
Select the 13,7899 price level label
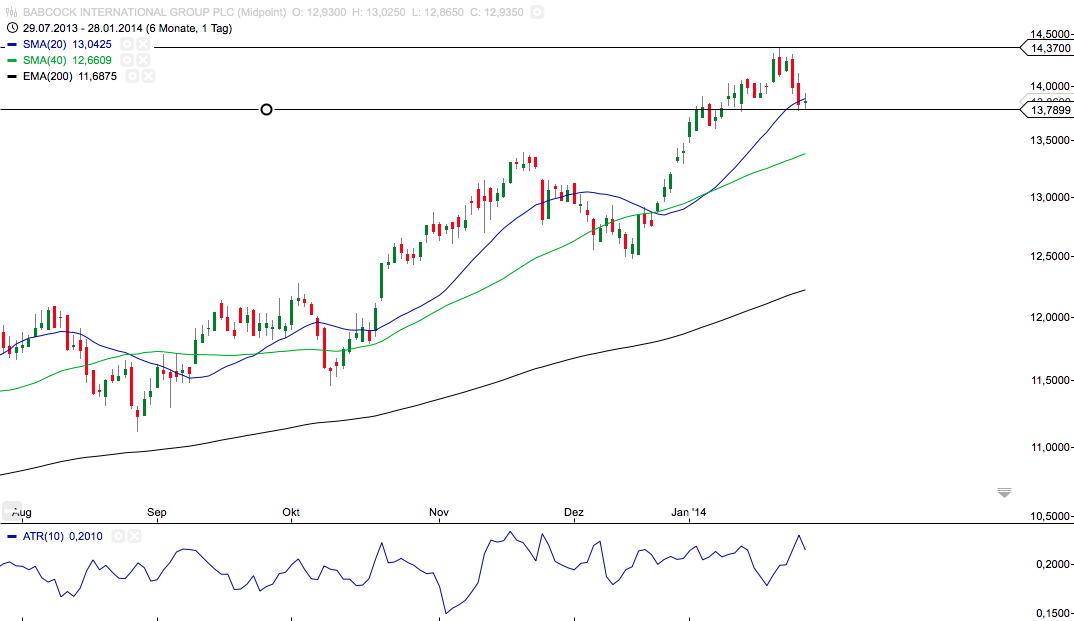tap(1047, 110)
